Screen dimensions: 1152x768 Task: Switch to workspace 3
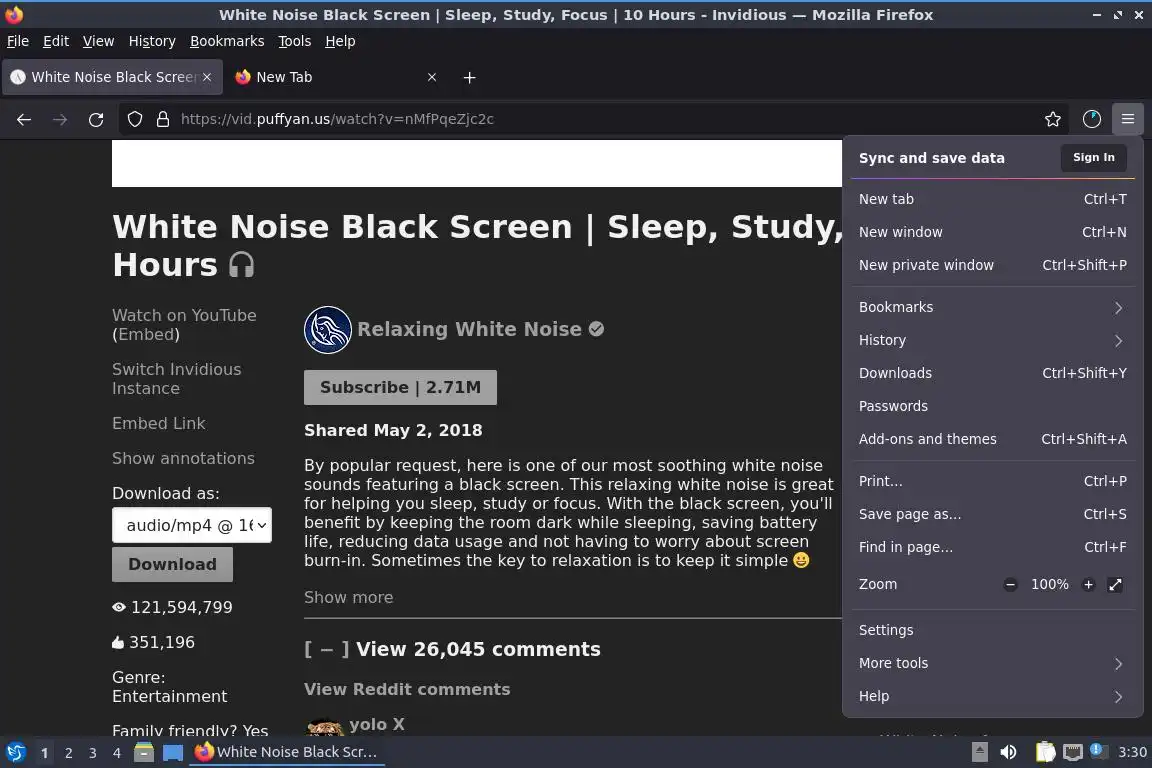pyautogui.click(x=93, y=753)
